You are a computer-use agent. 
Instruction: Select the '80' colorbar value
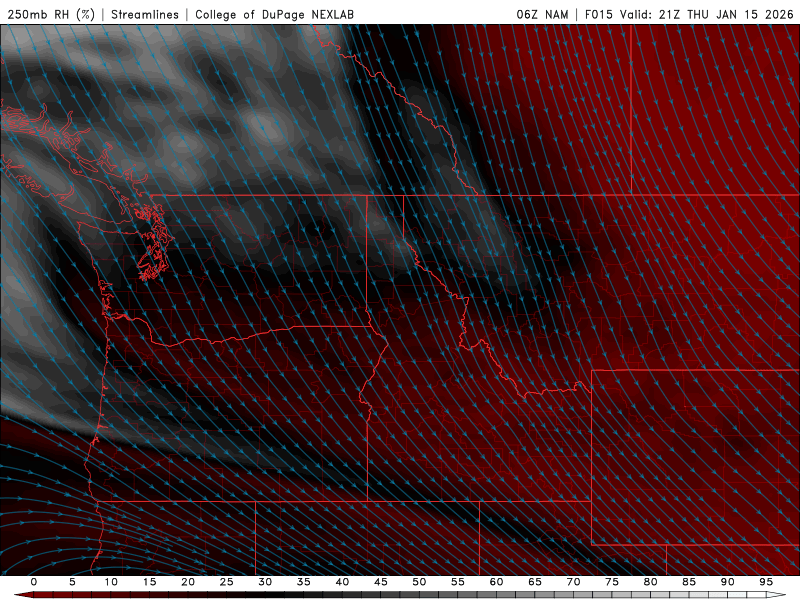[651, 582]
